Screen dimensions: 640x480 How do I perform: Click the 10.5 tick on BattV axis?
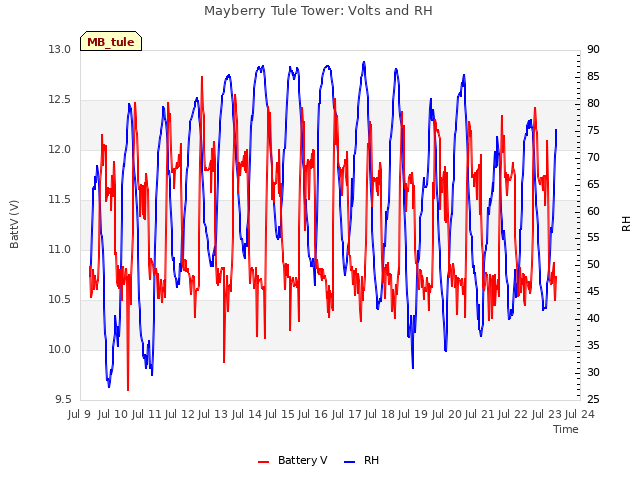[60, 300]
